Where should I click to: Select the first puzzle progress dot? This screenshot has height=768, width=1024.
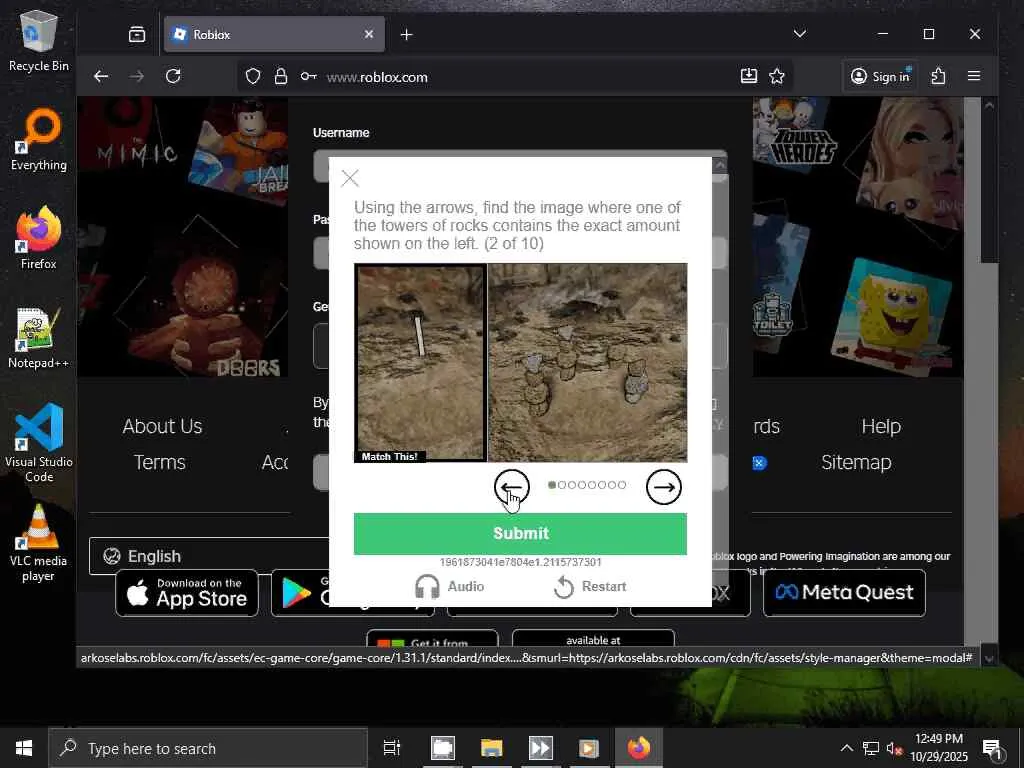coord(552,485)
